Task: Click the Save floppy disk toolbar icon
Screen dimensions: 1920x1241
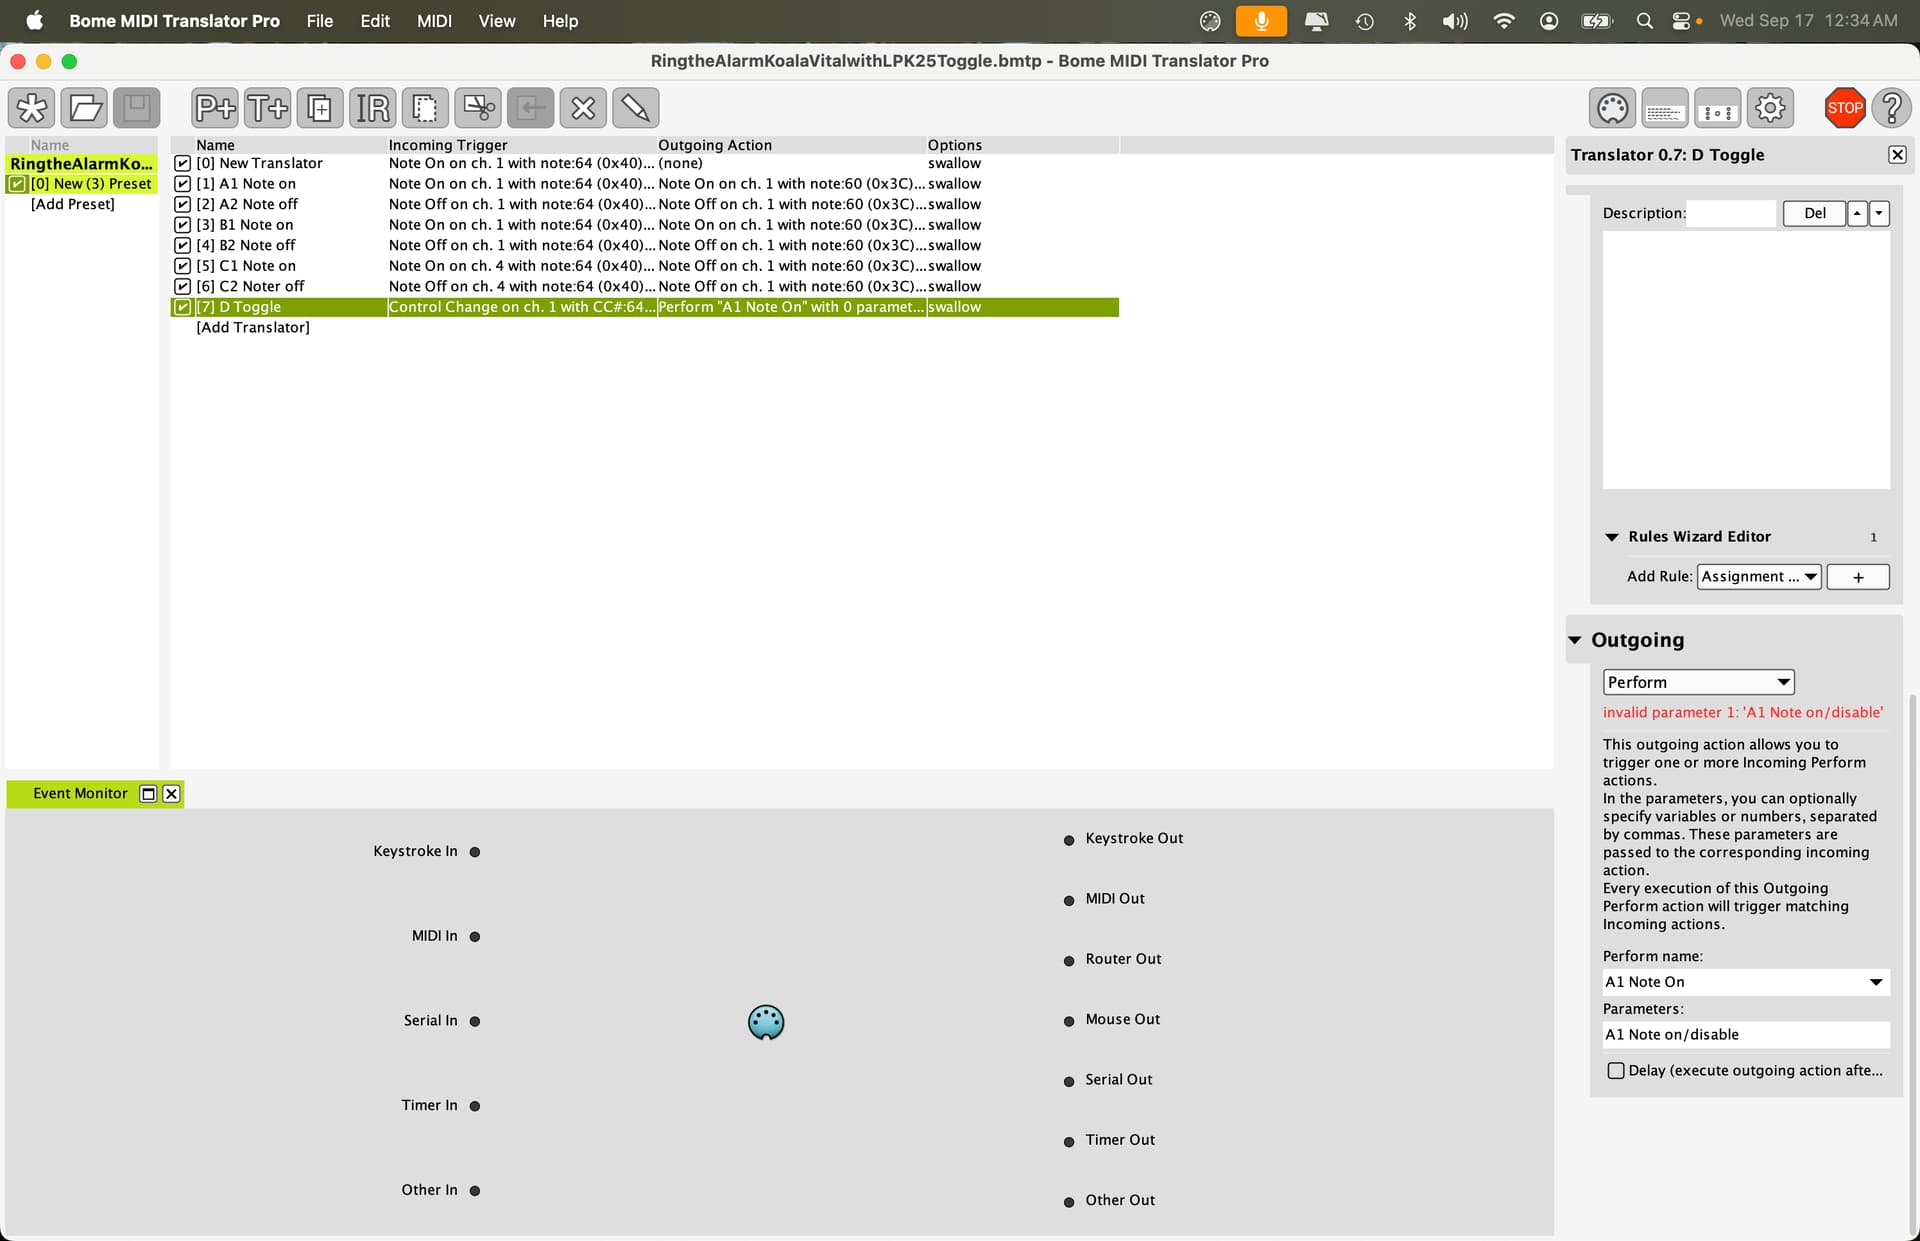Action: (x=137, y=108)
